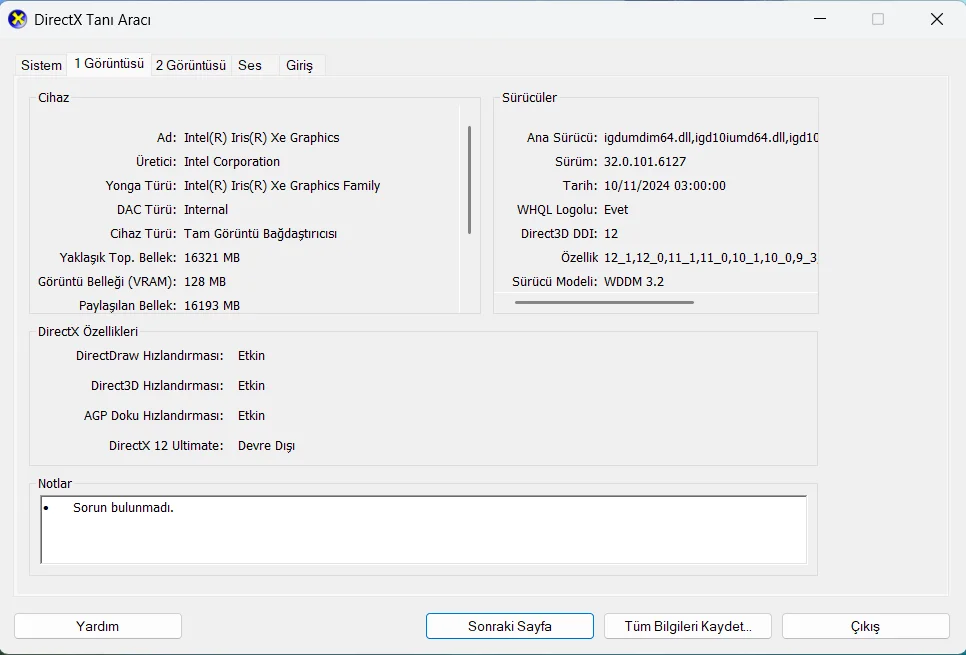Switch to the Ses tab
Image resolution: width=966 pixels, height=655 pixels.
[x=250, y=65]
